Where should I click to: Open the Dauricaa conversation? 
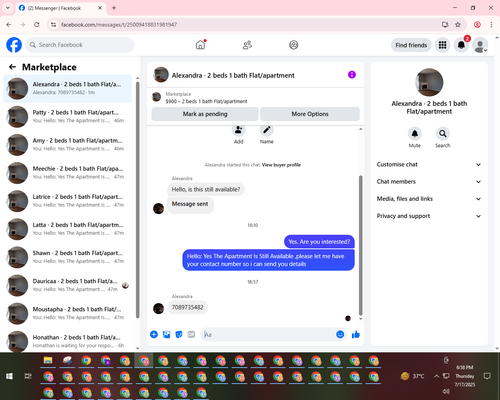67,285
